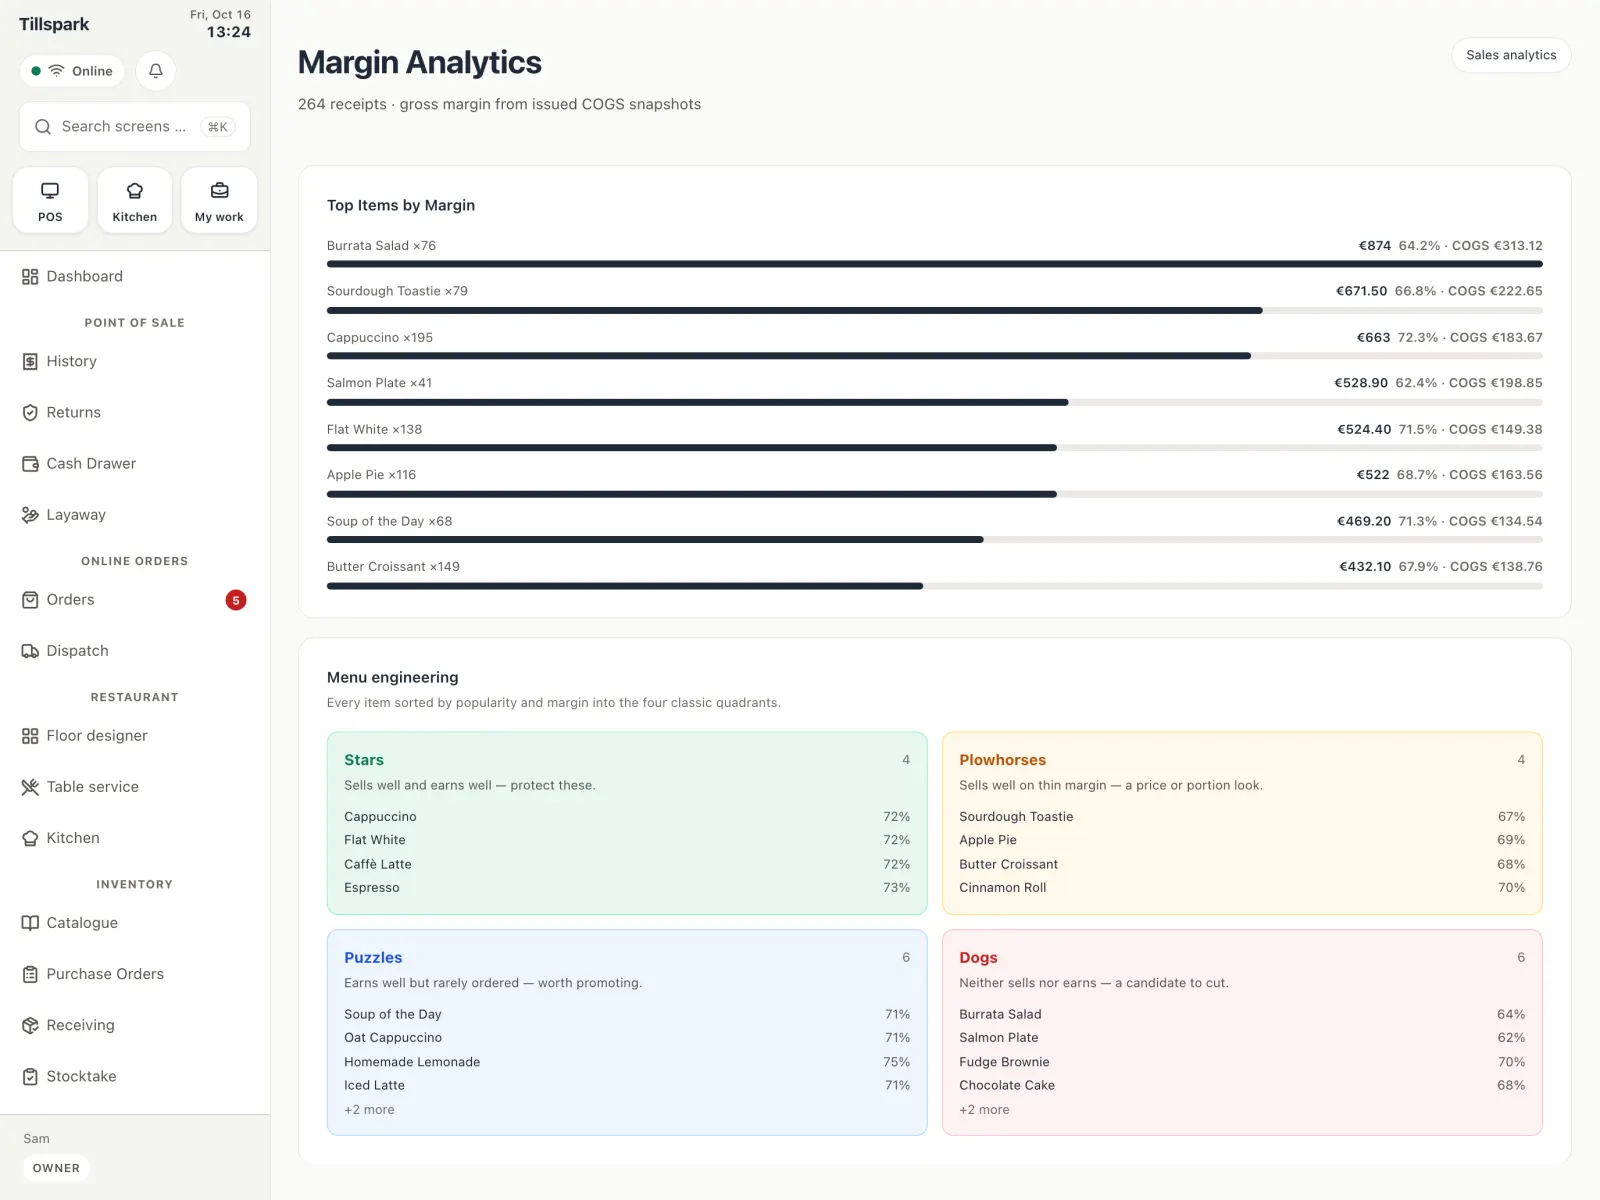Click the OWNER role badge
Screen dimensions: 1600x1200
(56, 1168)
